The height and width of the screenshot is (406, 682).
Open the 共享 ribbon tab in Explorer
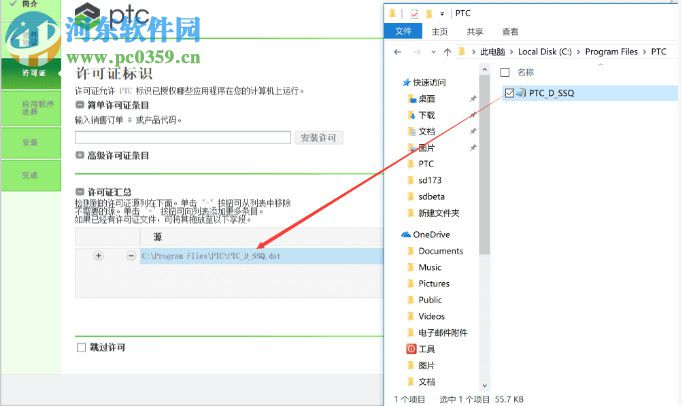tap(475, 31)
